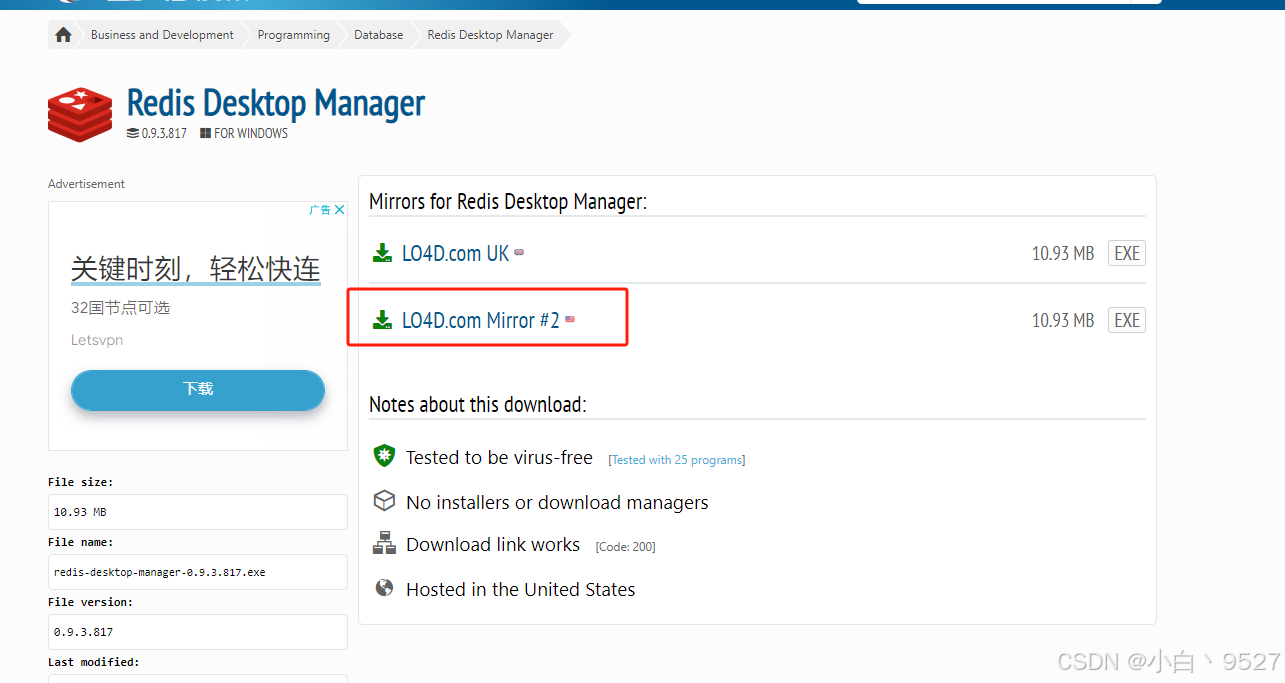Open Redis Desktop Manager breadcrumb
The width and height of the screenshot is (1285, 683).
point(490,35)
